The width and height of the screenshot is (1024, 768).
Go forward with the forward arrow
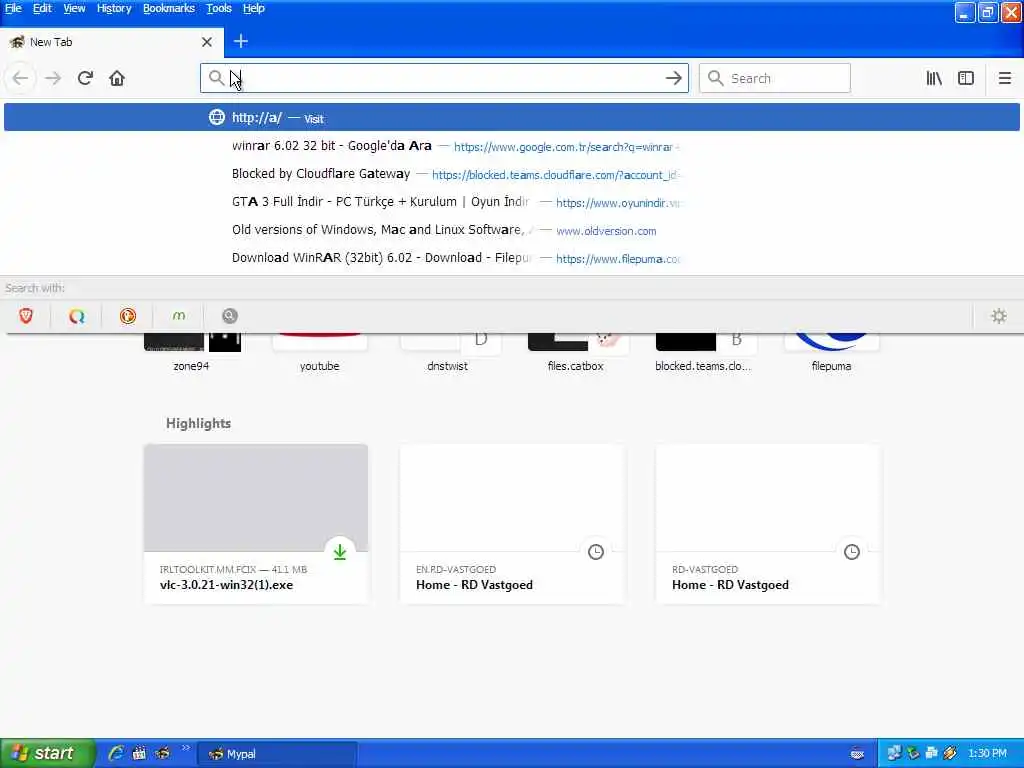click(x=53, y=78)
